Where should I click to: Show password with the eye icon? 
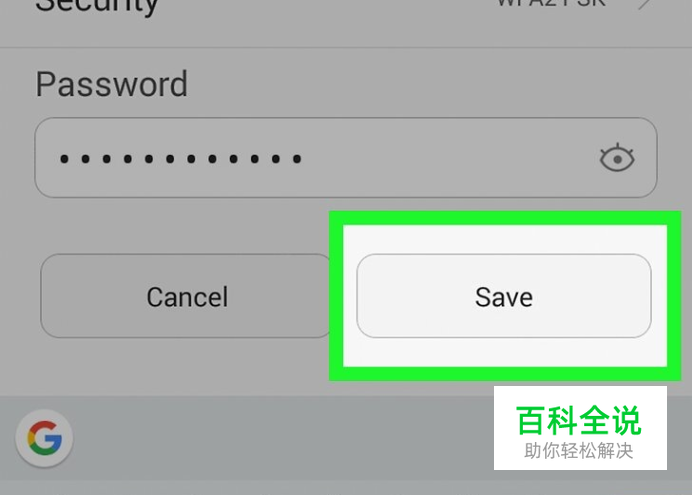617,158
